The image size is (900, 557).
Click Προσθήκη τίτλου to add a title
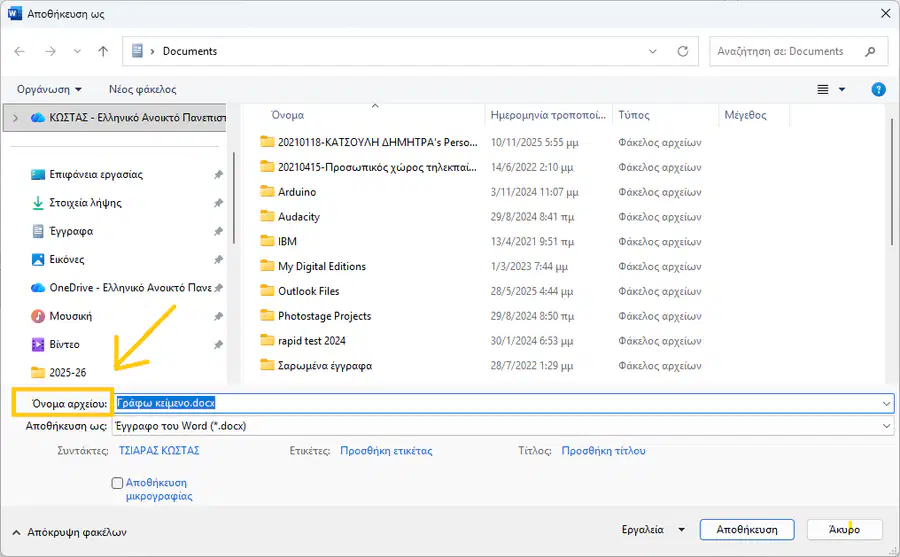603,451
